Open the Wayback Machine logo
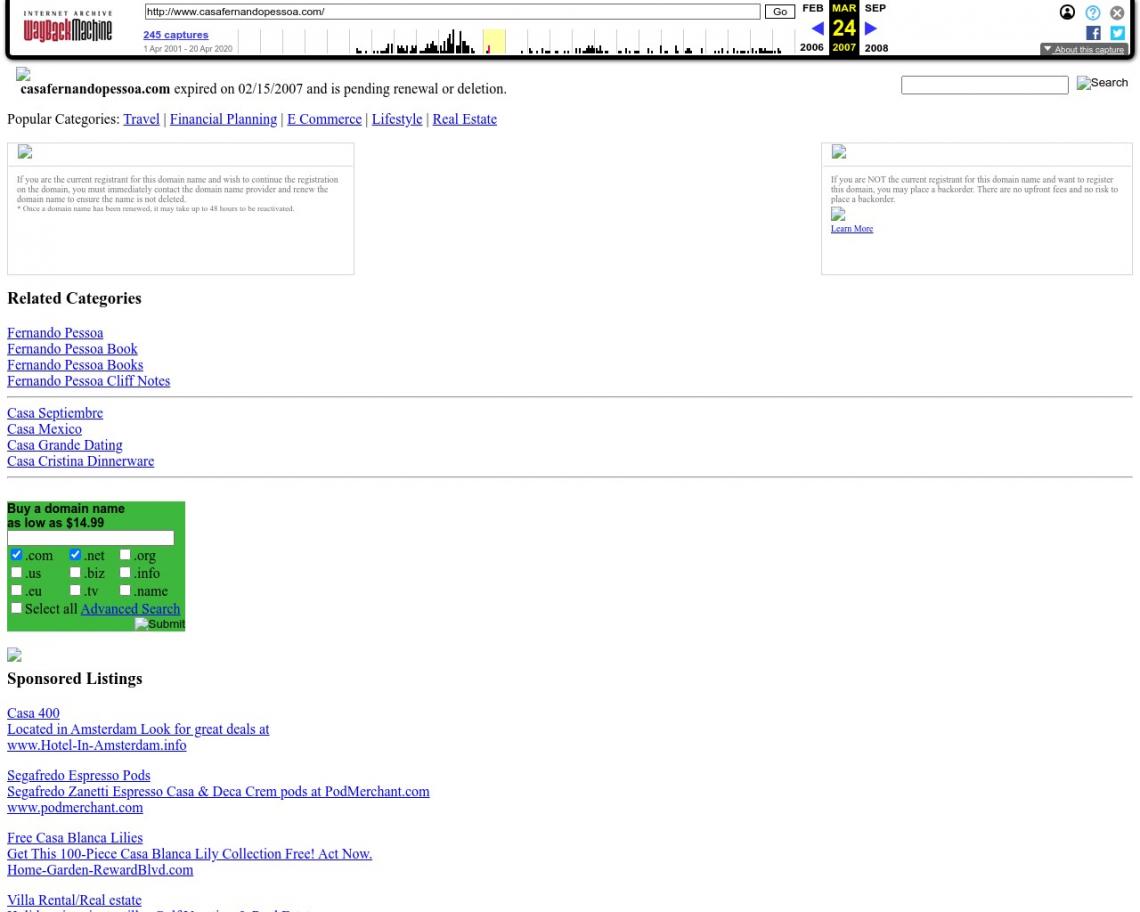1140x912 pixels. [x=68, y=26]
